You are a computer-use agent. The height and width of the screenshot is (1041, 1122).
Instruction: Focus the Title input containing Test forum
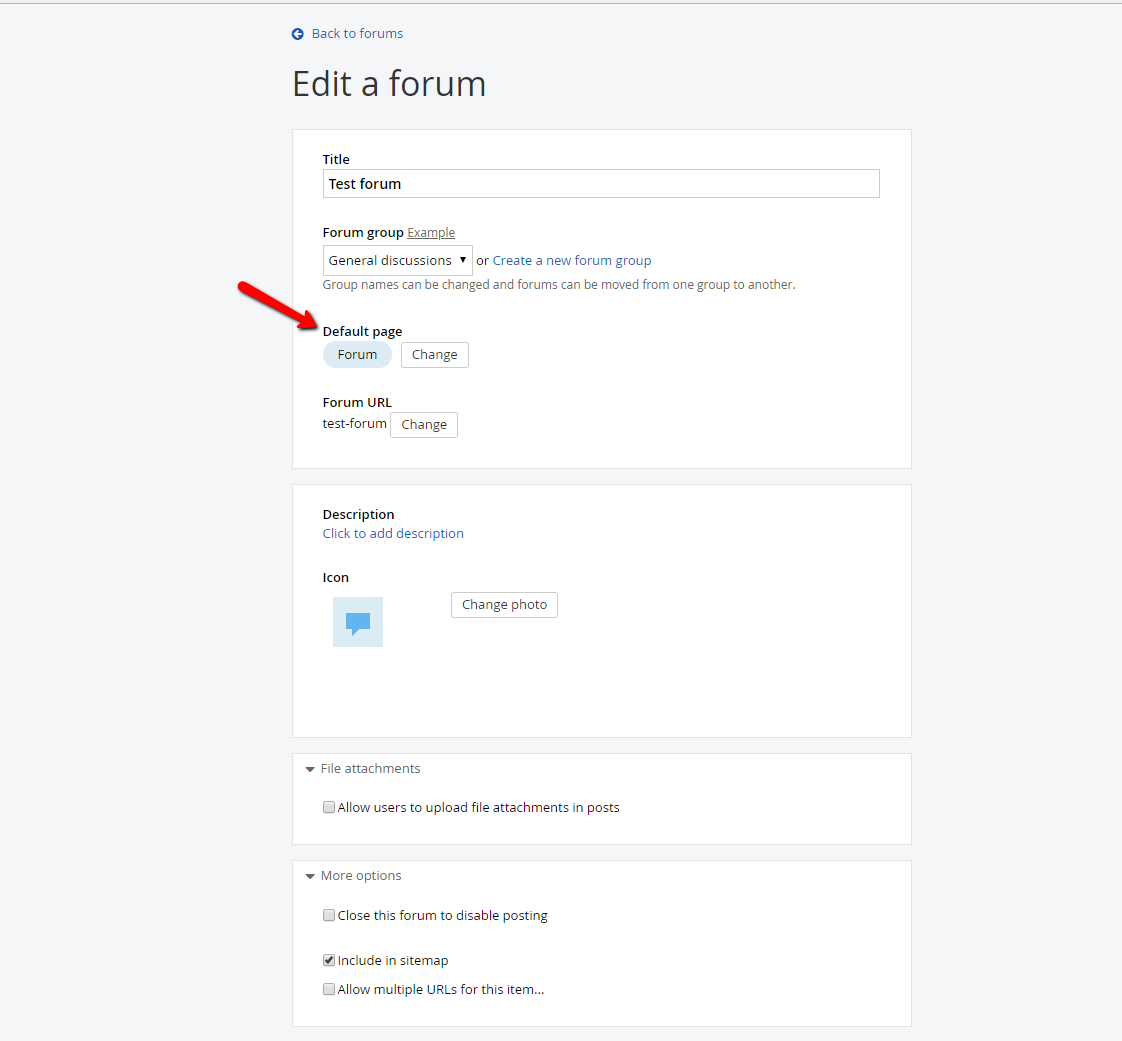(601, 184)
